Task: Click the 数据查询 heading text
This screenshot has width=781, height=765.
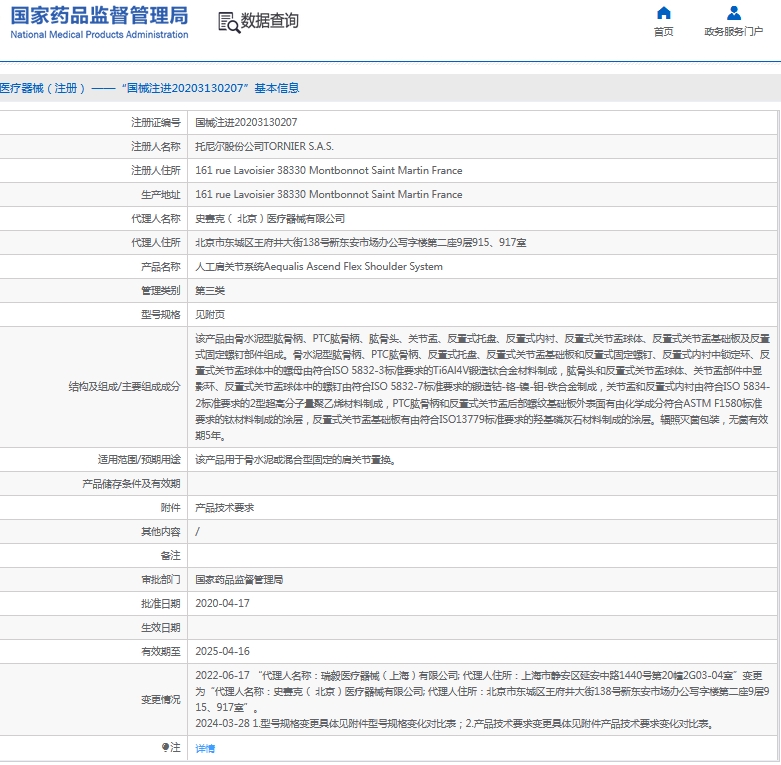Action: 269,21
